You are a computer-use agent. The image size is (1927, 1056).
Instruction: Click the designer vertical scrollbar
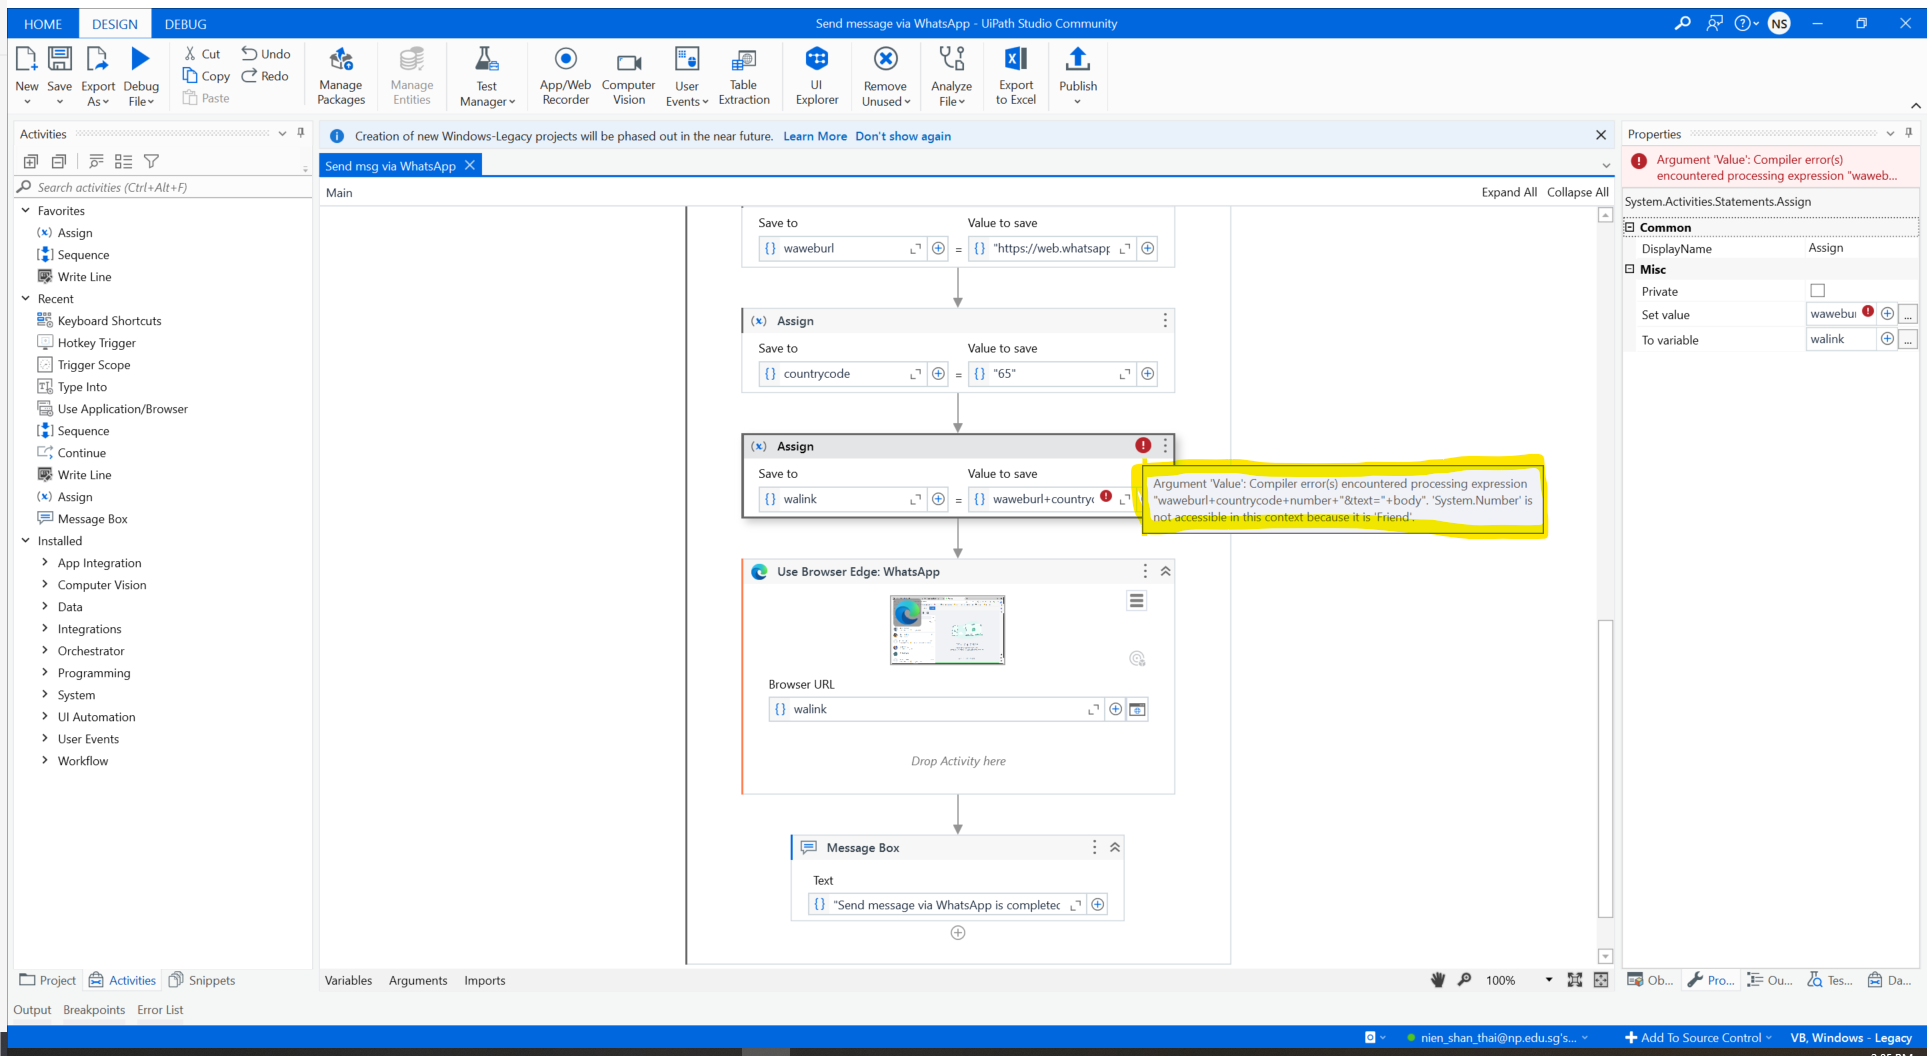pos(1605,768)
